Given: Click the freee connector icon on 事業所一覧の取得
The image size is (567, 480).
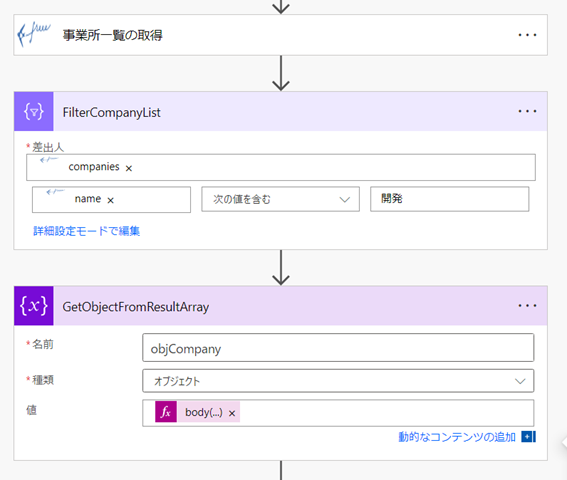Looking at the screenshot, I should coord(34,35).
